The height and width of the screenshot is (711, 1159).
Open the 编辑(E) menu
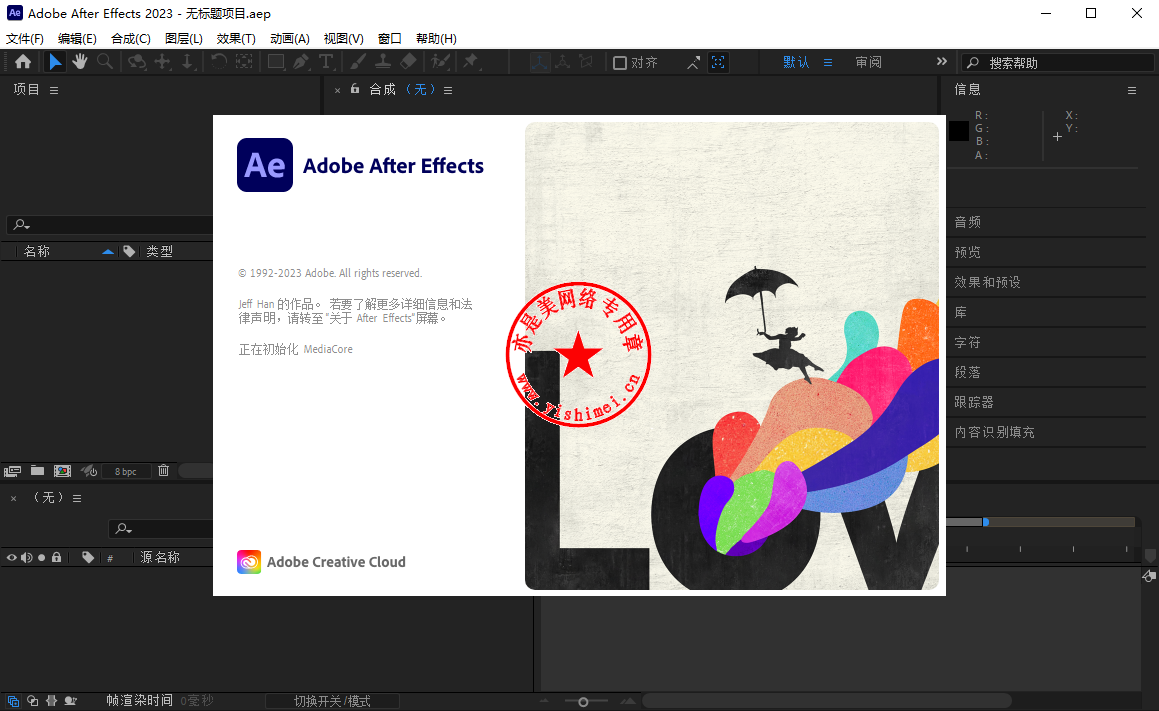[x=77, y=38]
